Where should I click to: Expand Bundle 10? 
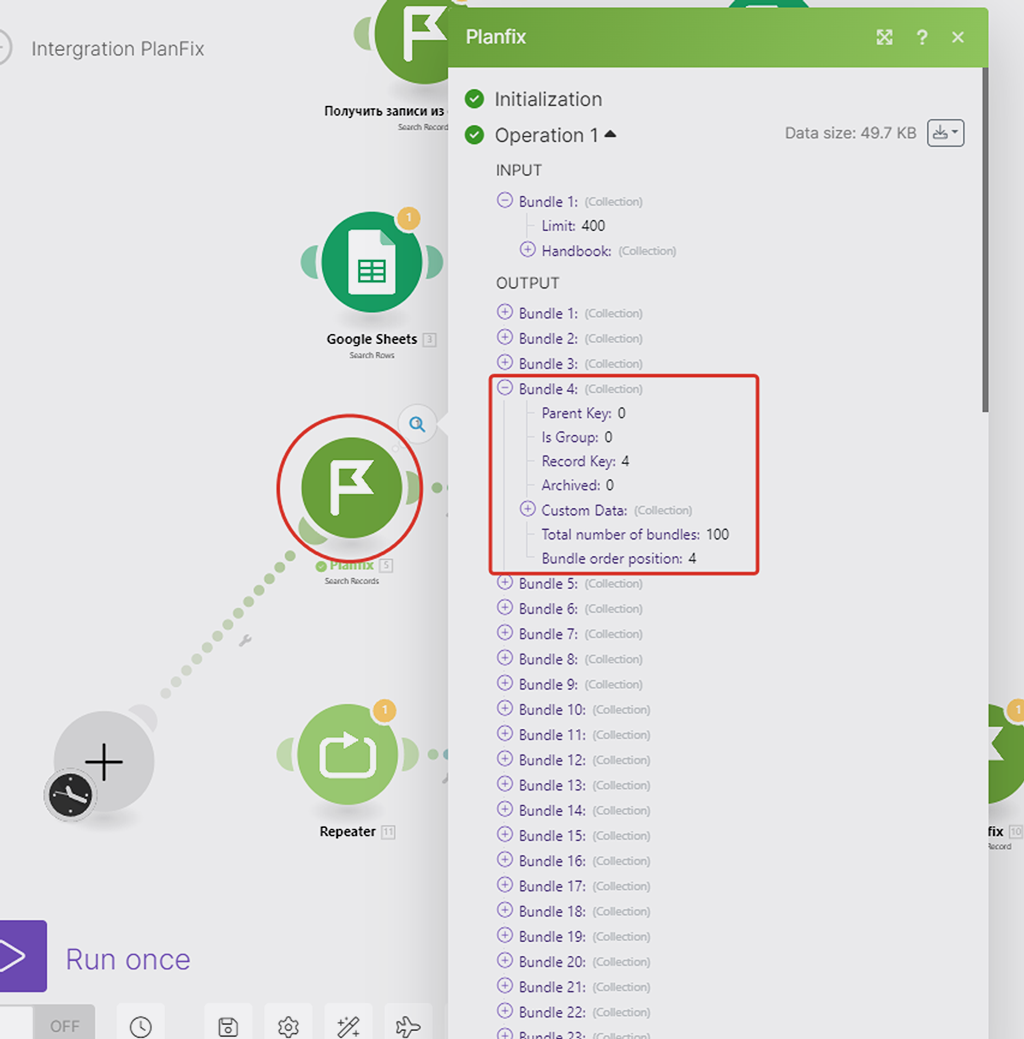click(x=505, y=708)
